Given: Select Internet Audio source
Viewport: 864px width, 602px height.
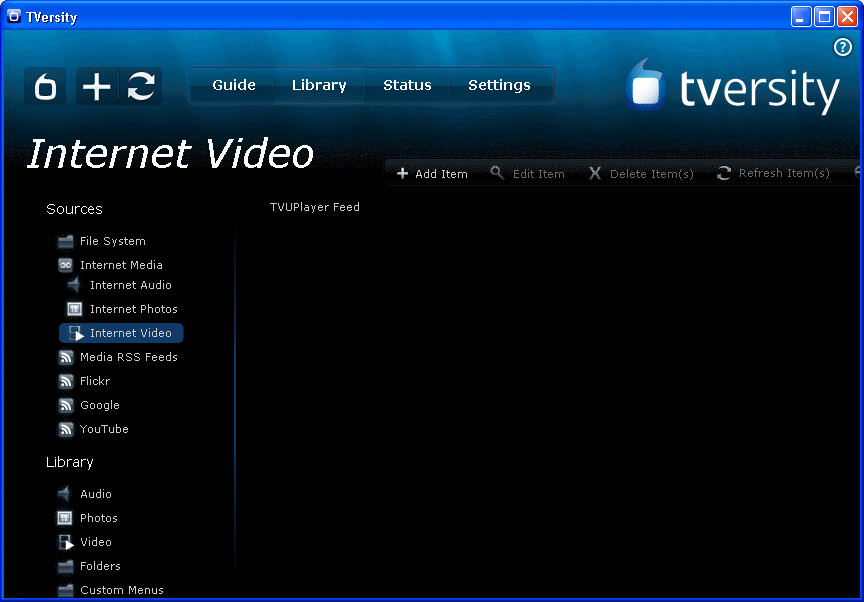Looking at the screenshot, I should tap(131, 285).
